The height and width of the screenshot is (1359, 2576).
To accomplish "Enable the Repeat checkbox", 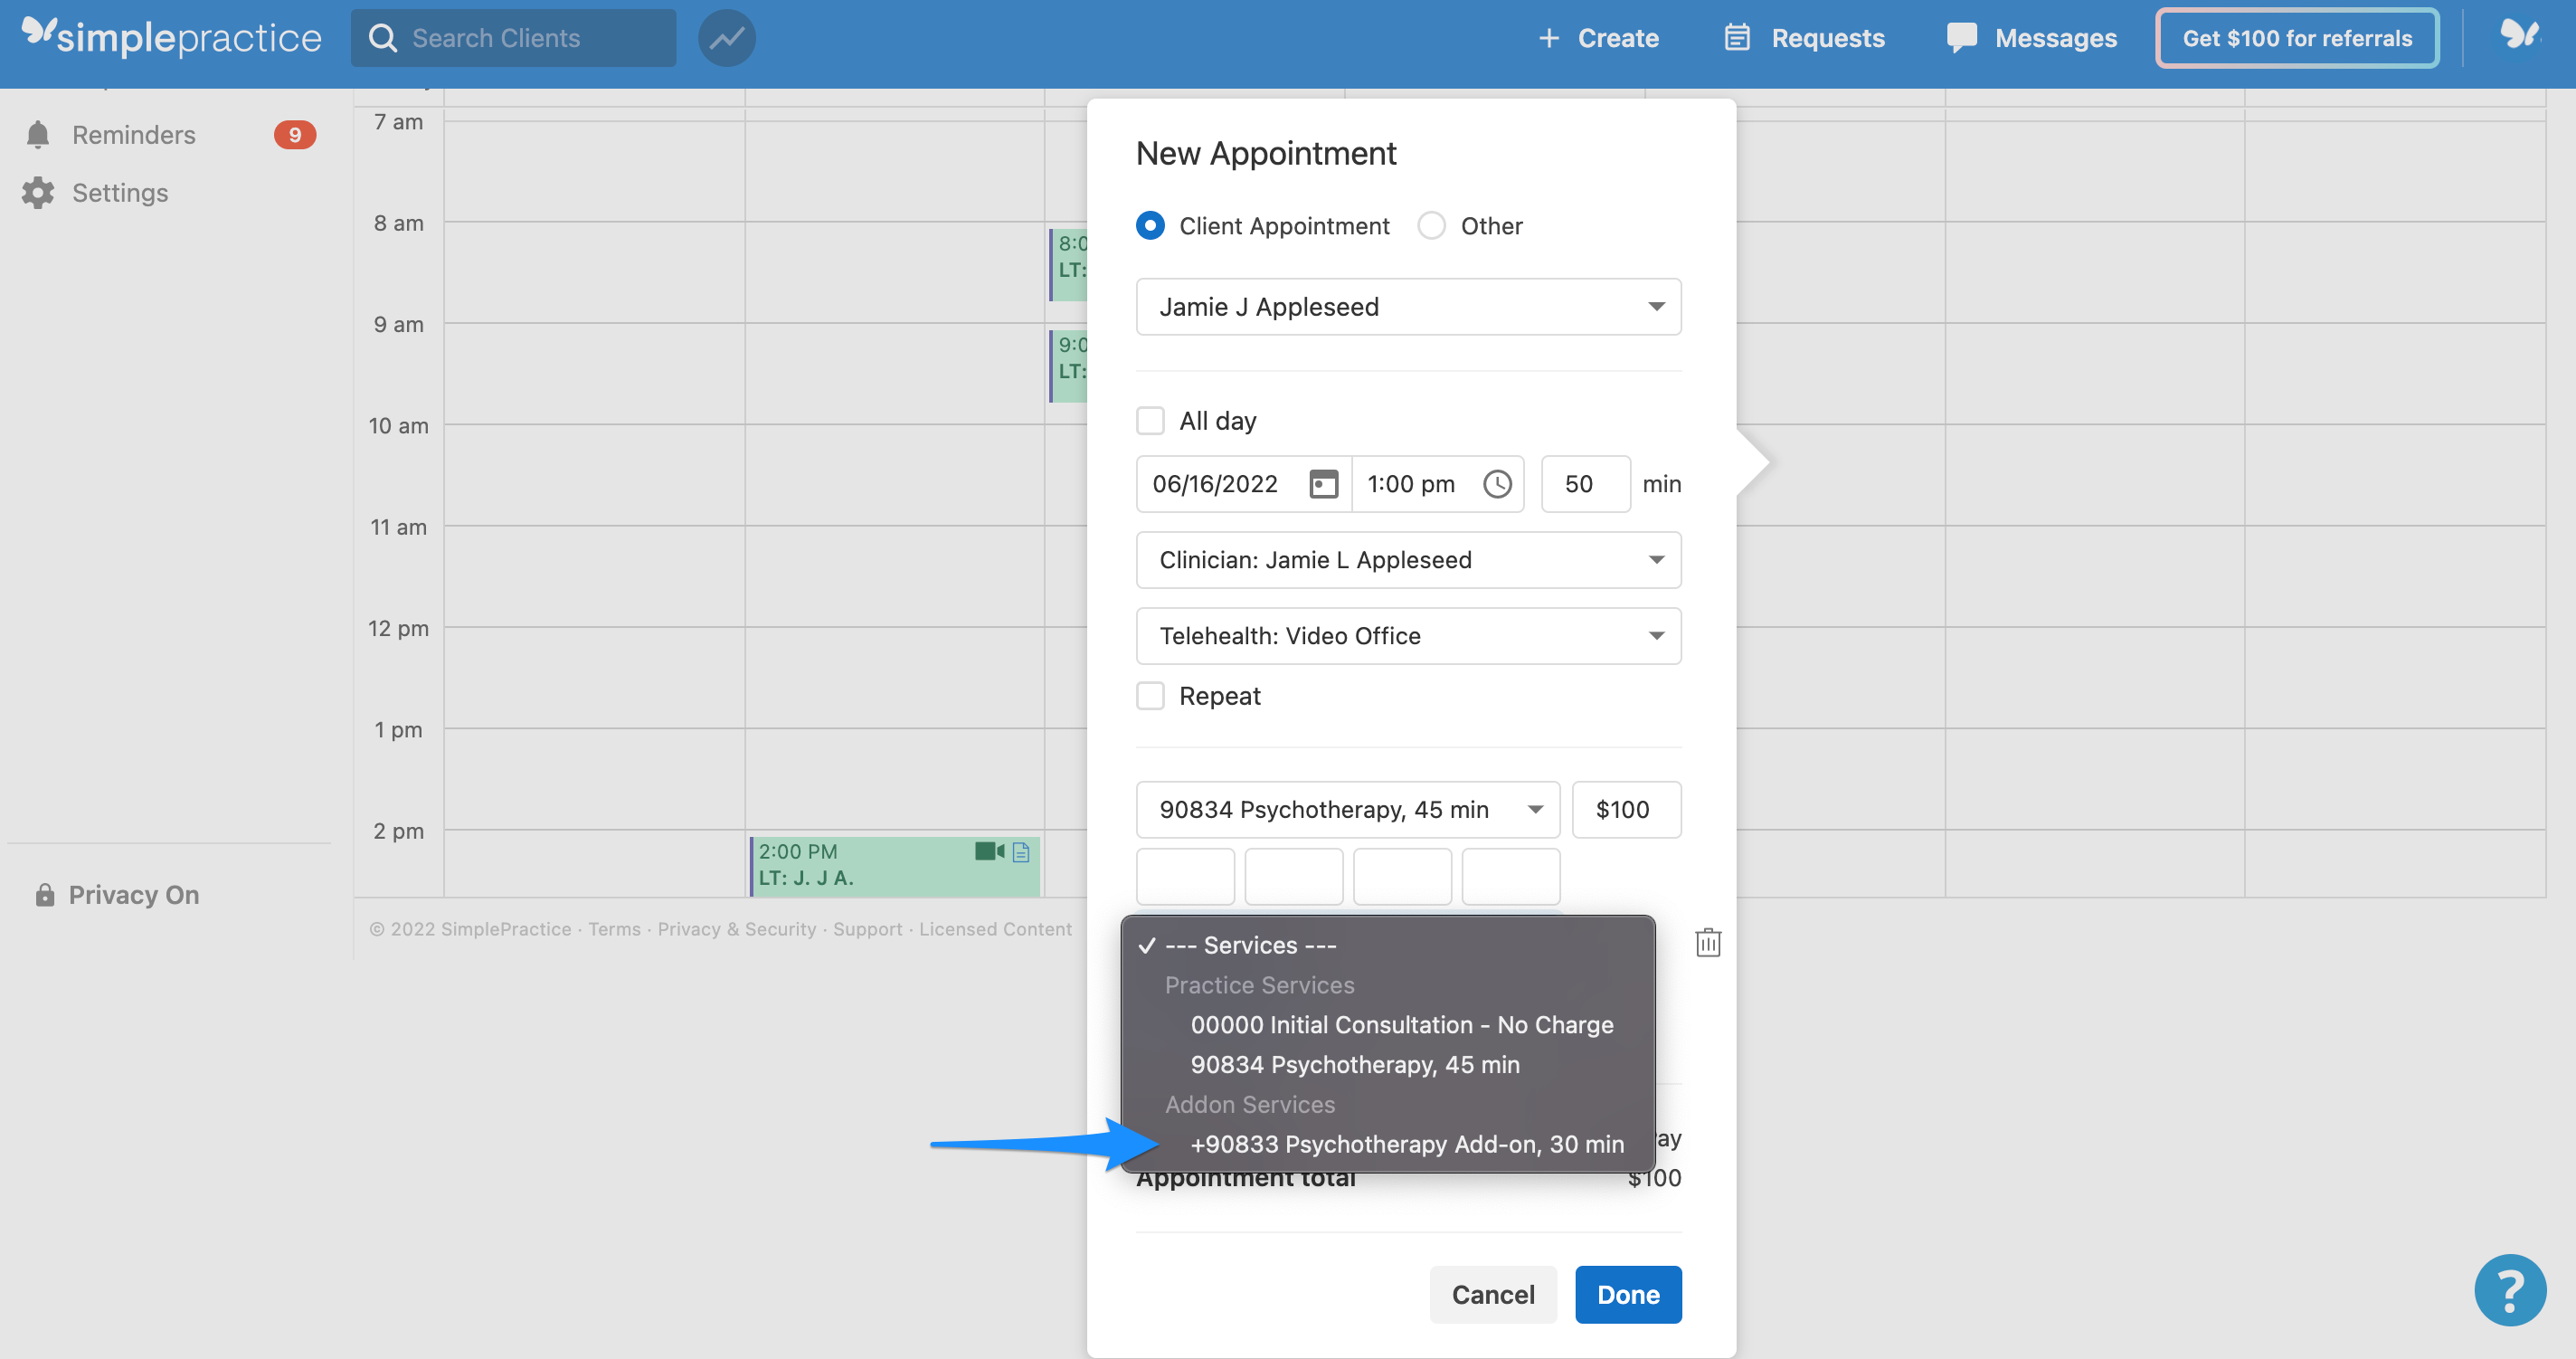I will pyautogui.click(x=1150, y=695).
